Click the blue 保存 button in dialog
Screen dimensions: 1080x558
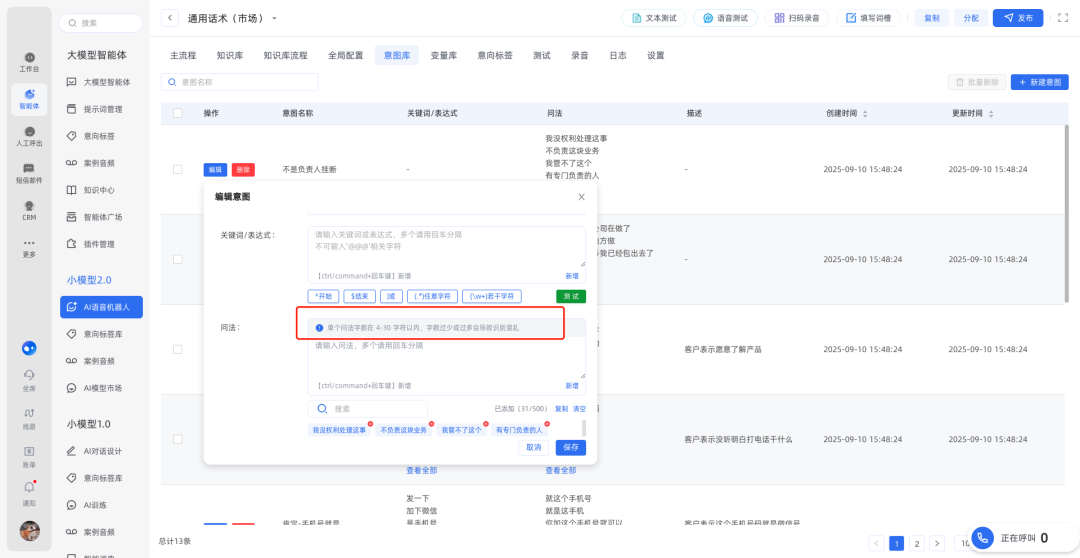[x=571, y=447]
